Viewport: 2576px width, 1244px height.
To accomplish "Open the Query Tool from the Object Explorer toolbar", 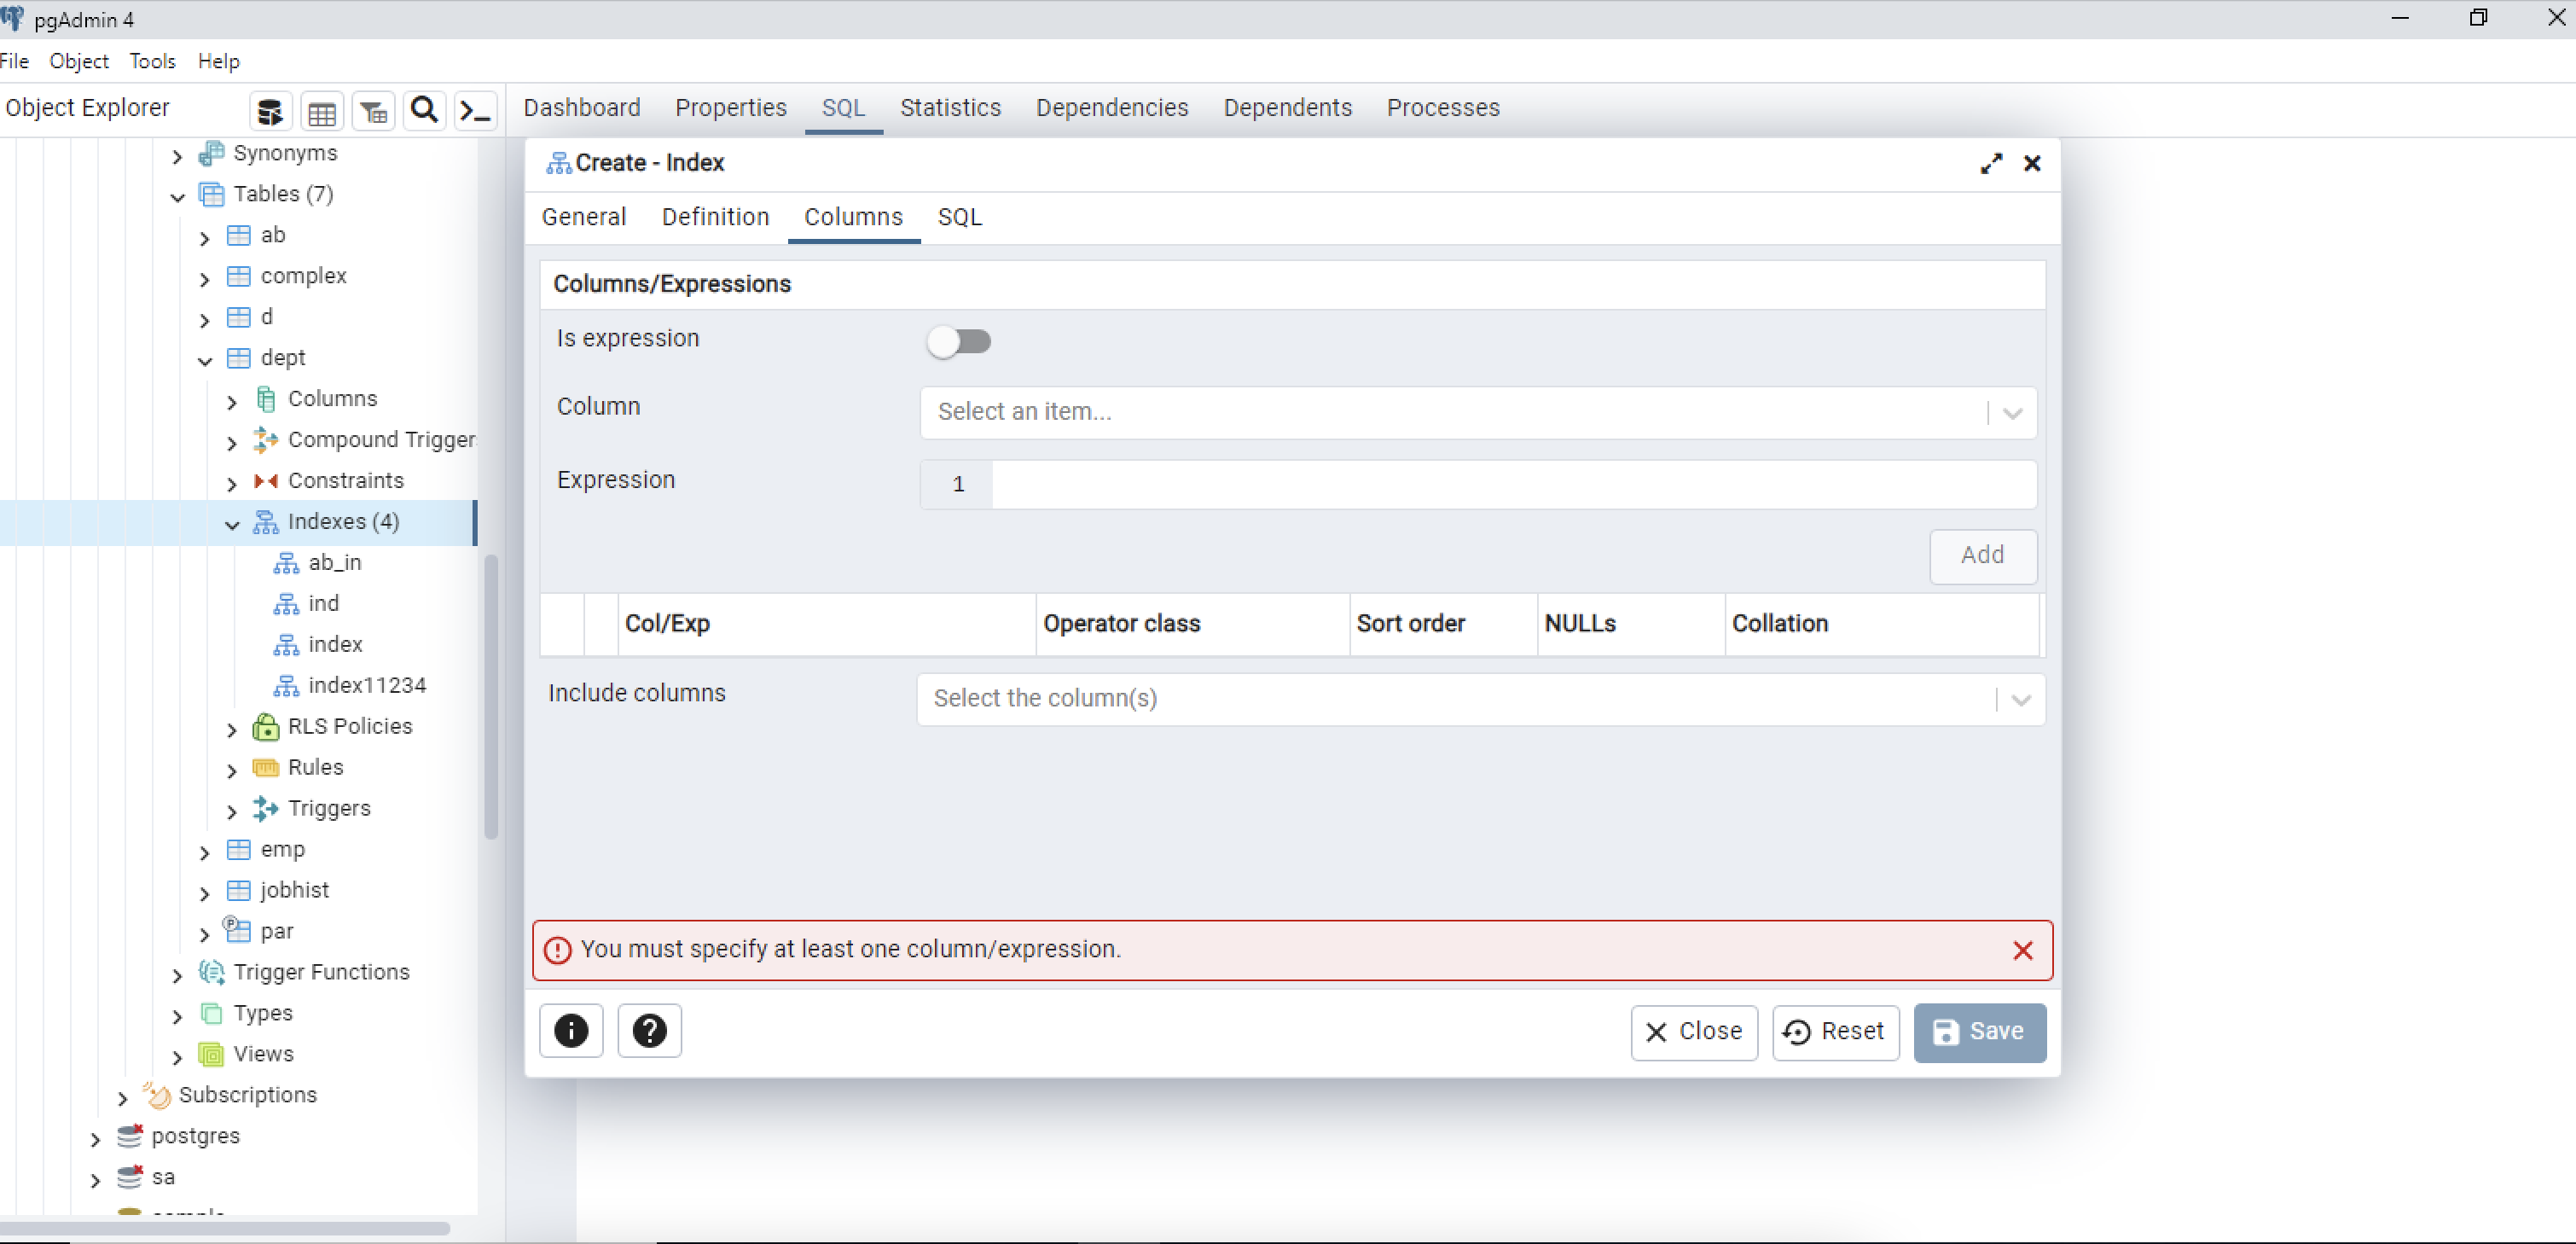I will coord(475,110).
